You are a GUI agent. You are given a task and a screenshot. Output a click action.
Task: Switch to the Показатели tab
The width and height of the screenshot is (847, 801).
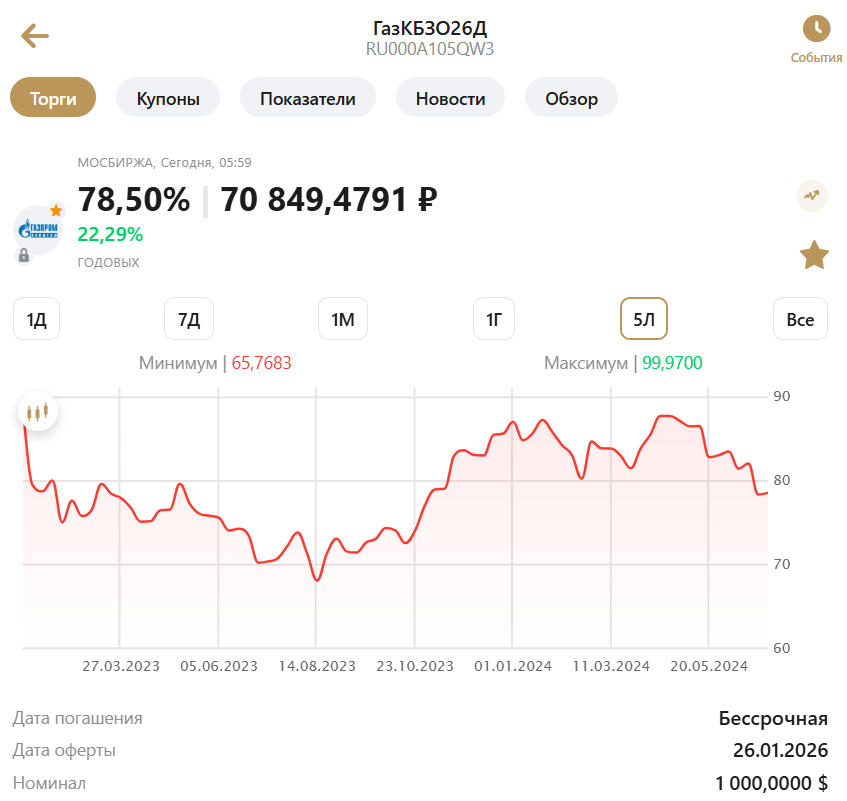tap(308, 97)
